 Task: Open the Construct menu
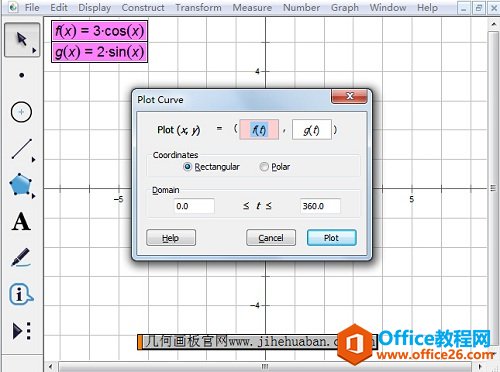coord(143,7)
